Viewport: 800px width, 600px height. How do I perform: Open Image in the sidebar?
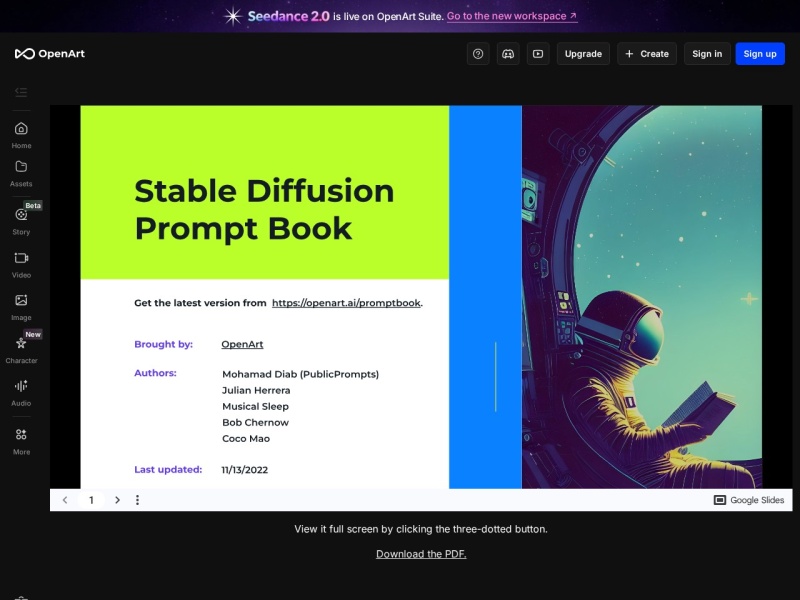tap(21, 308)
